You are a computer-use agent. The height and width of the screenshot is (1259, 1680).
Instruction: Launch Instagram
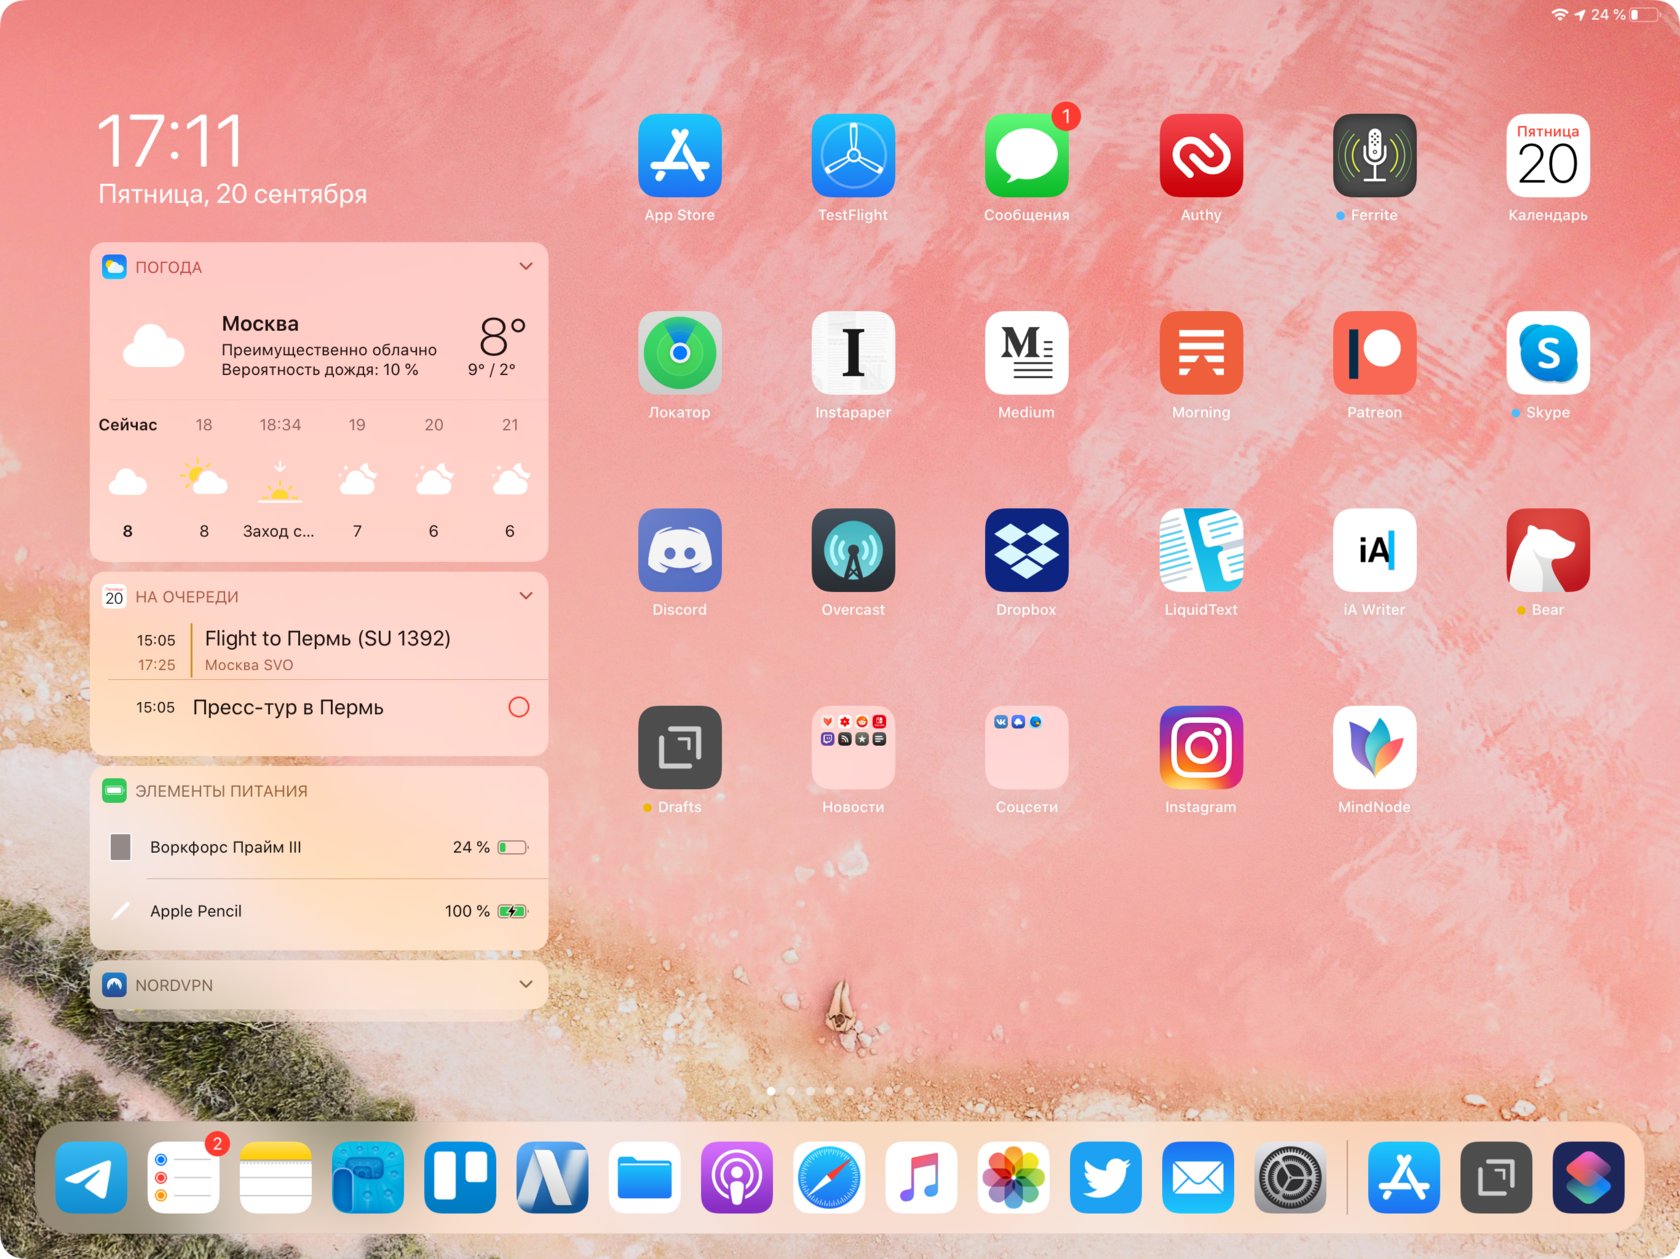[x=1201, y=747]
